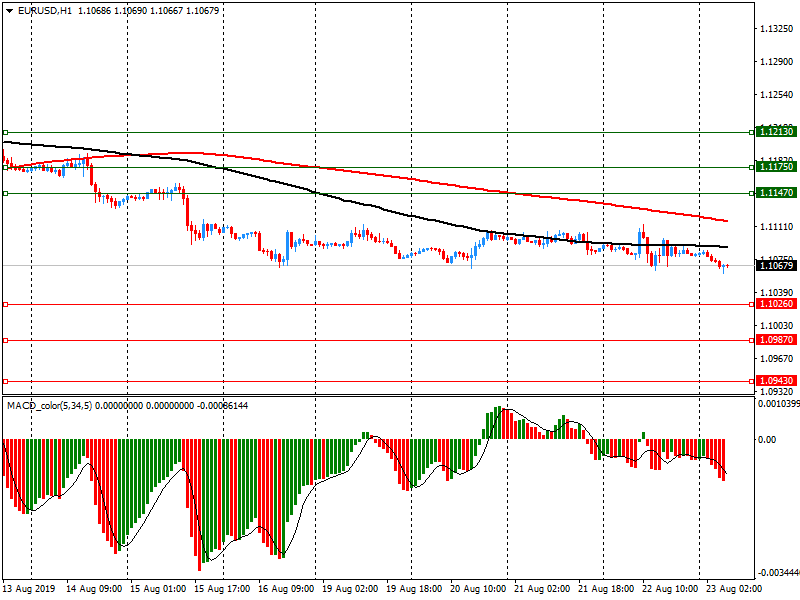Click the 14 Aug 09:00 time label
The height and width of the screenshot is (600, 800).
point(94,589)
